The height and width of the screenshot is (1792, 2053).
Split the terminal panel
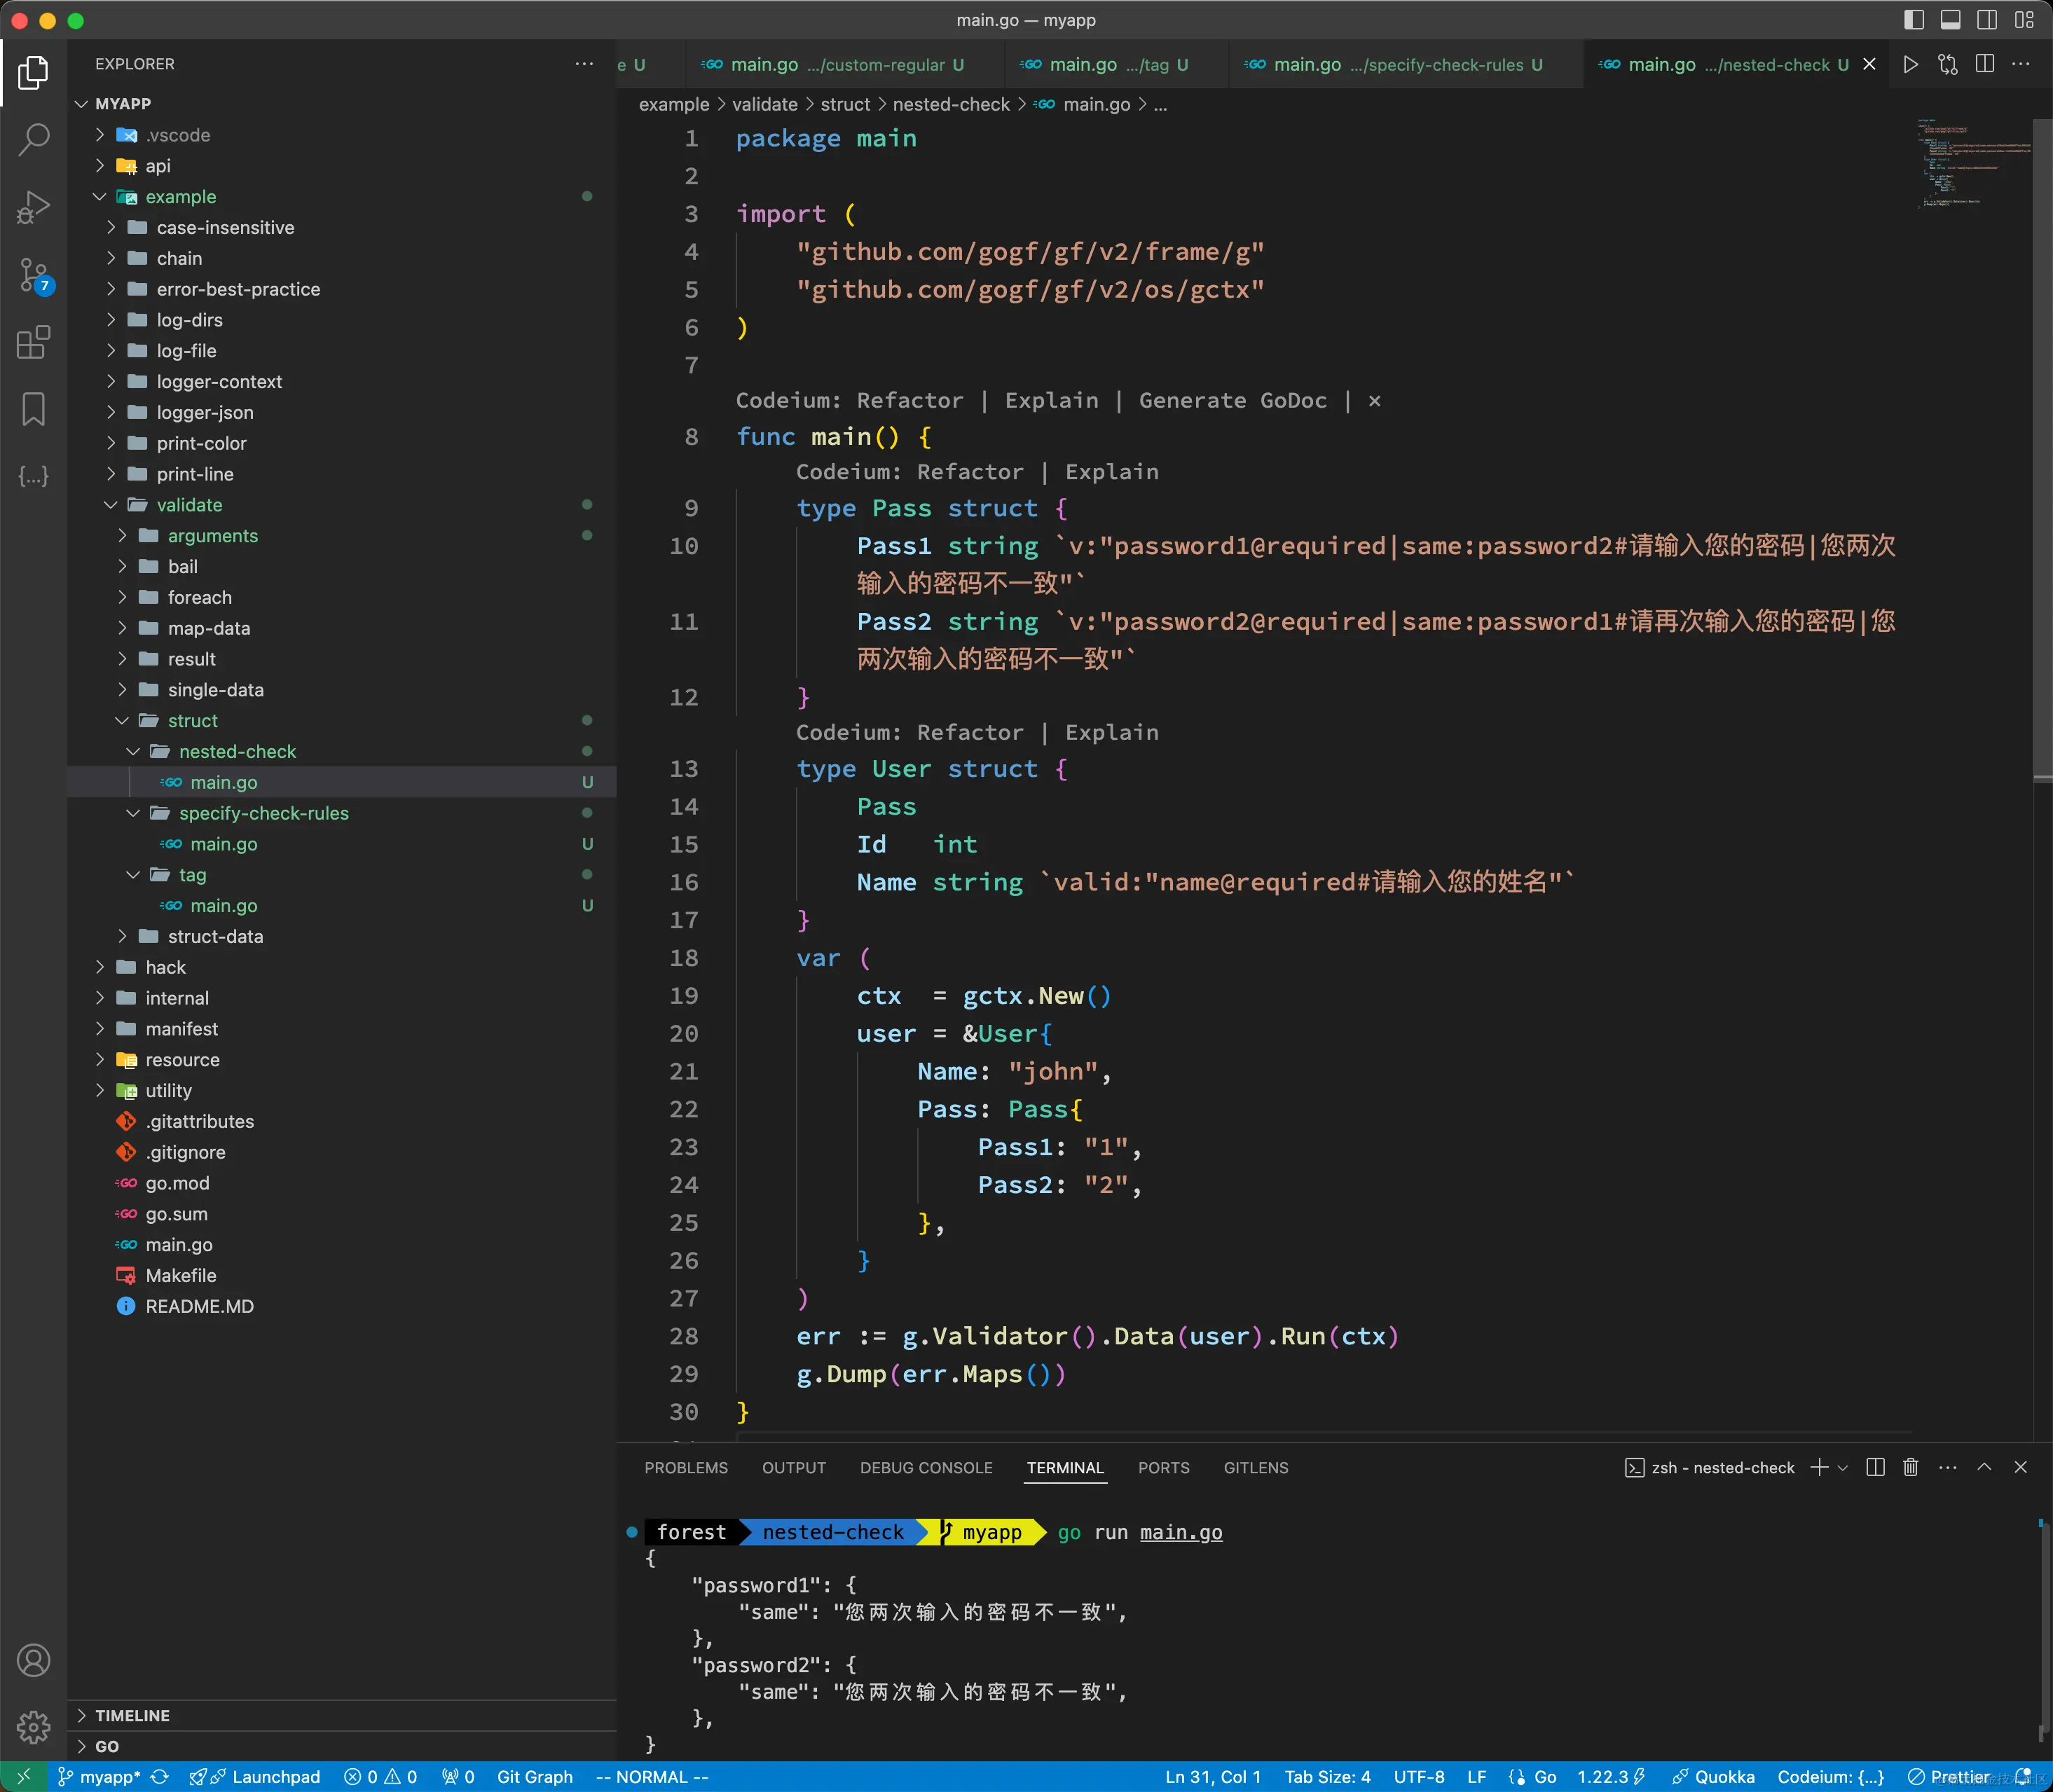[1876, 1467]
